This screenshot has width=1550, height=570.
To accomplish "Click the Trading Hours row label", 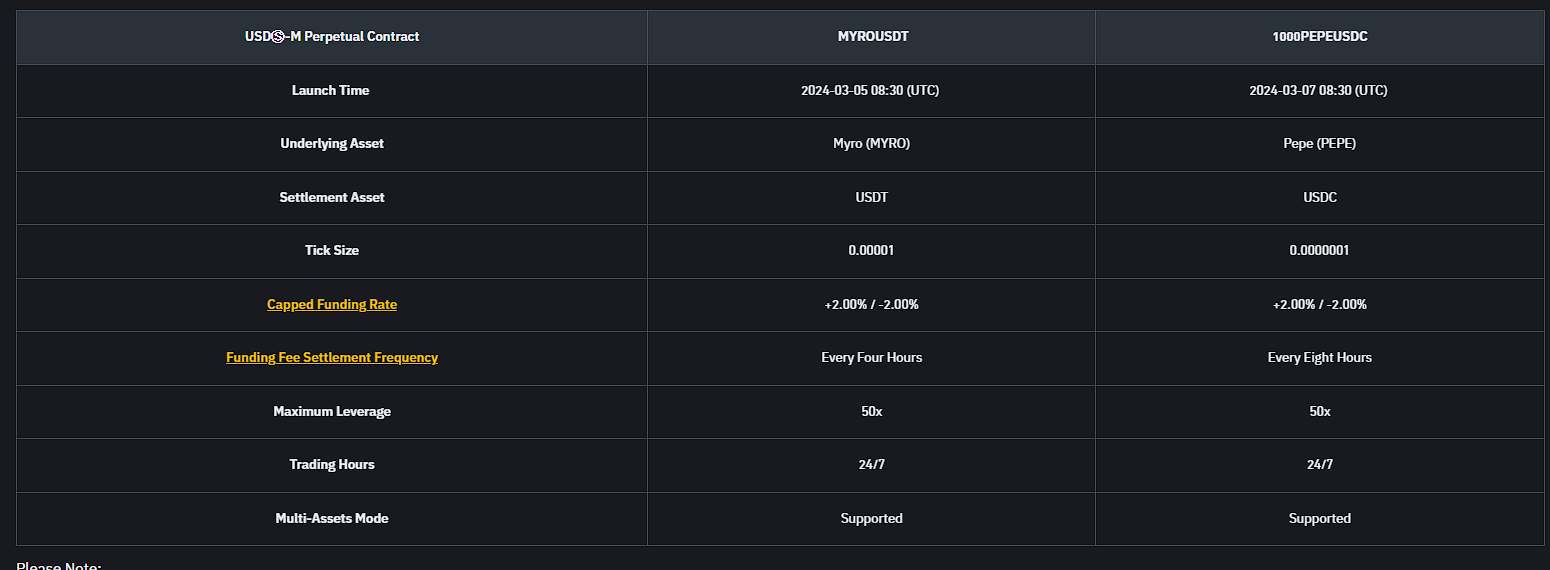I will 331,464.
